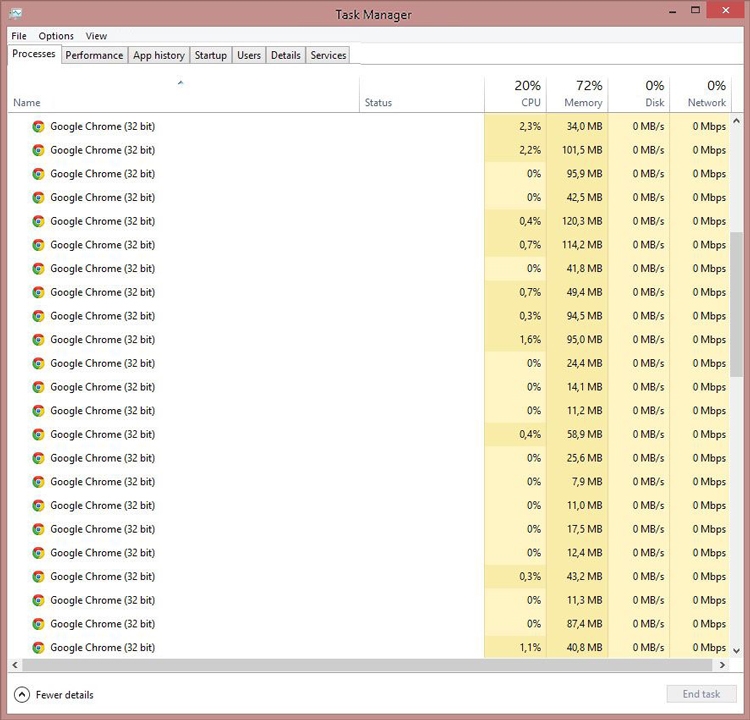750x720 pixels.
Task: Click the Chrome icon in the 58,9 MB row
Action: [38, 434]
